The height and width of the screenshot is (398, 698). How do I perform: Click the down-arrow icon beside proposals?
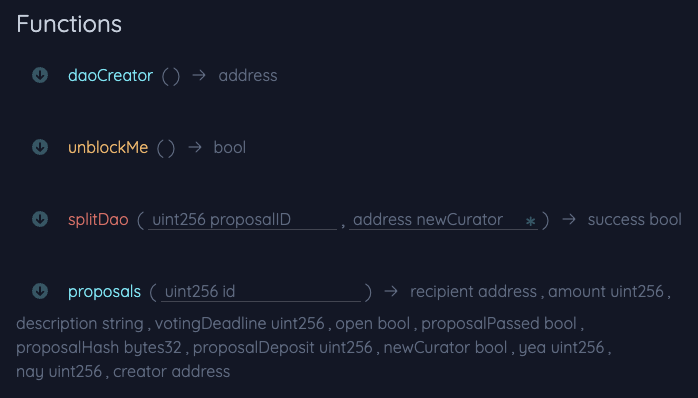tap(40, 291)
